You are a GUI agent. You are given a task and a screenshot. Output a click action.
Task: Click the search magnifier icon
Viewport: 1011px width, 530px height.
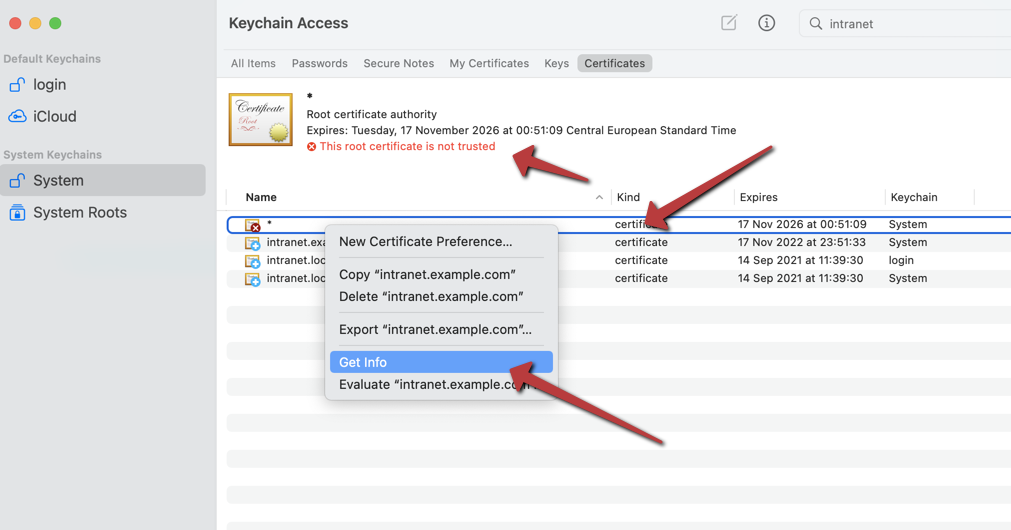816,24
